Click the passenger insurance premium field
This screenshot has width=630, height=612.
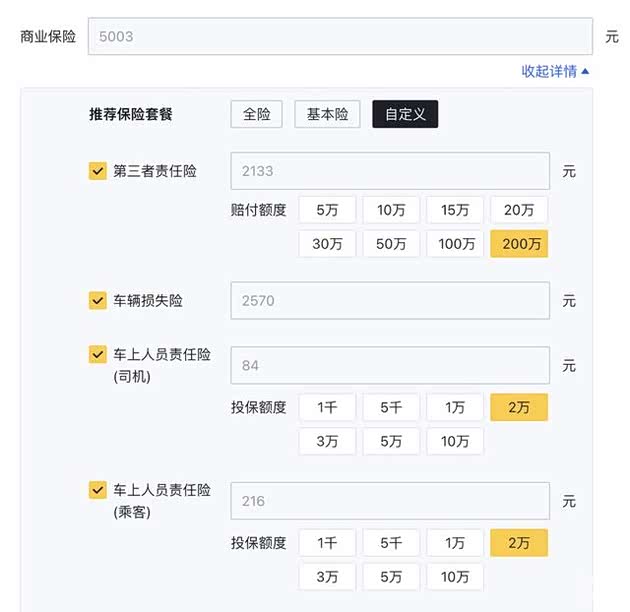[390, 501]
